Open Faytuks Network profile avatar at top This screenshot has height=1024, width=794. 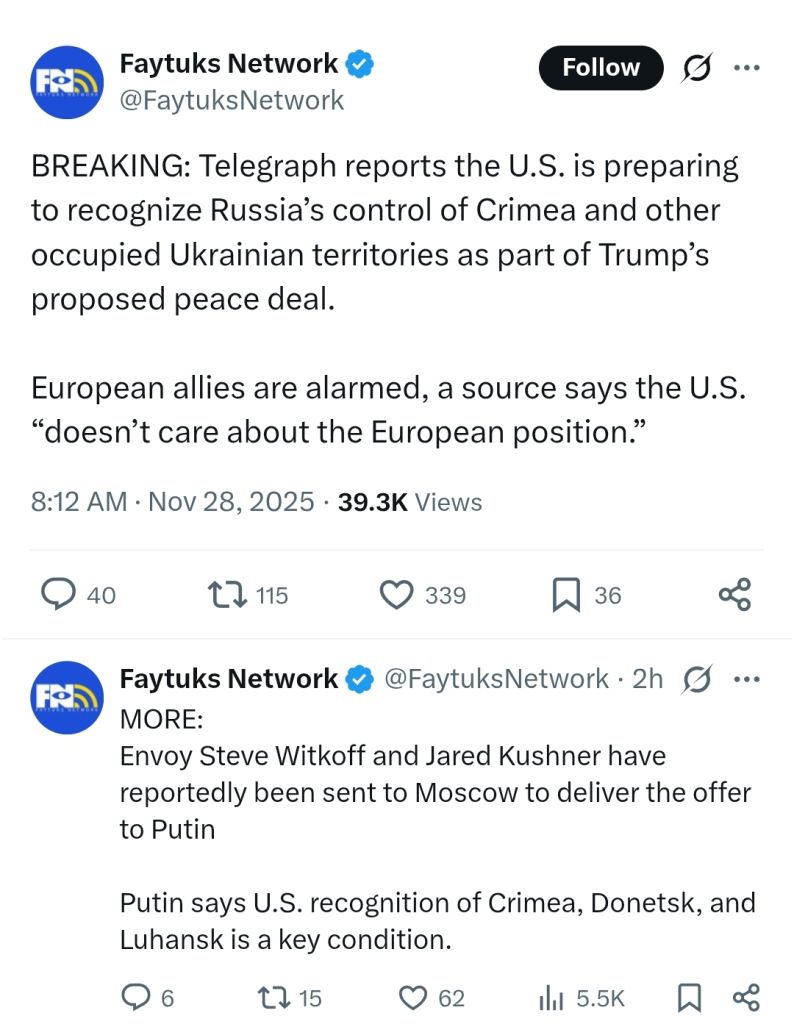click(67, 82)
